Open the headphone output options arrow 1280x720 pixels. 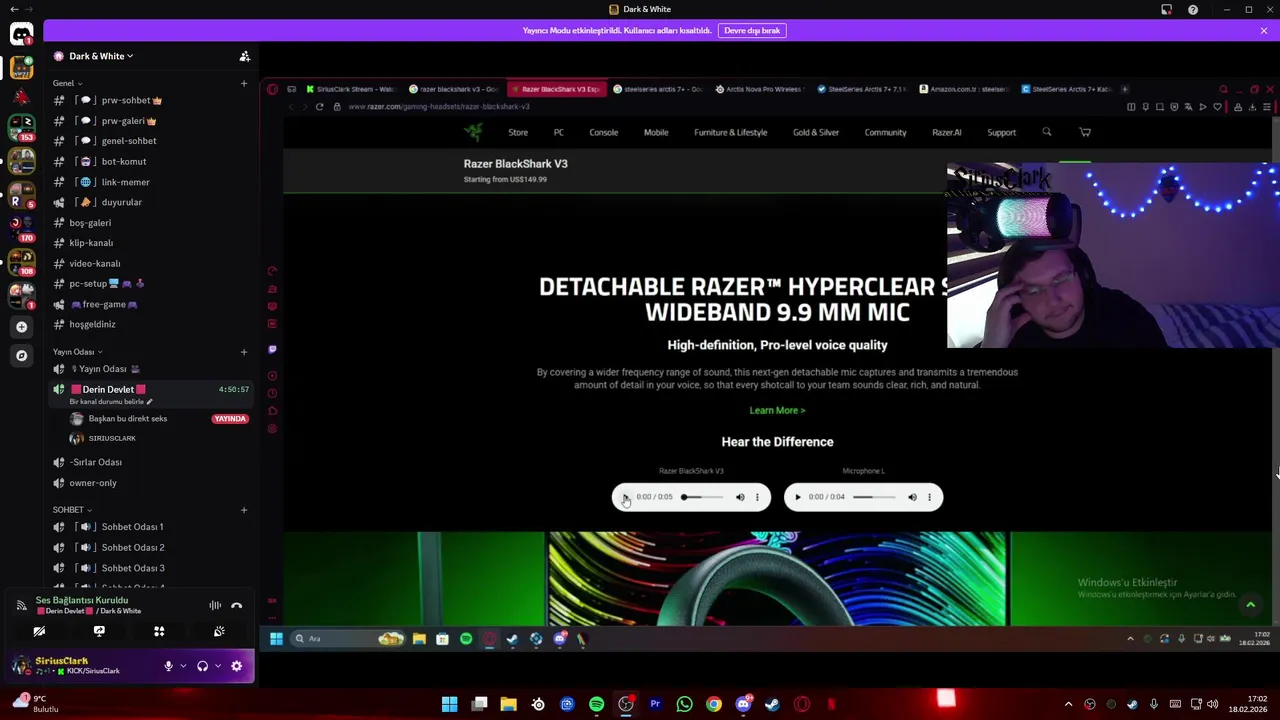[217, 666]
